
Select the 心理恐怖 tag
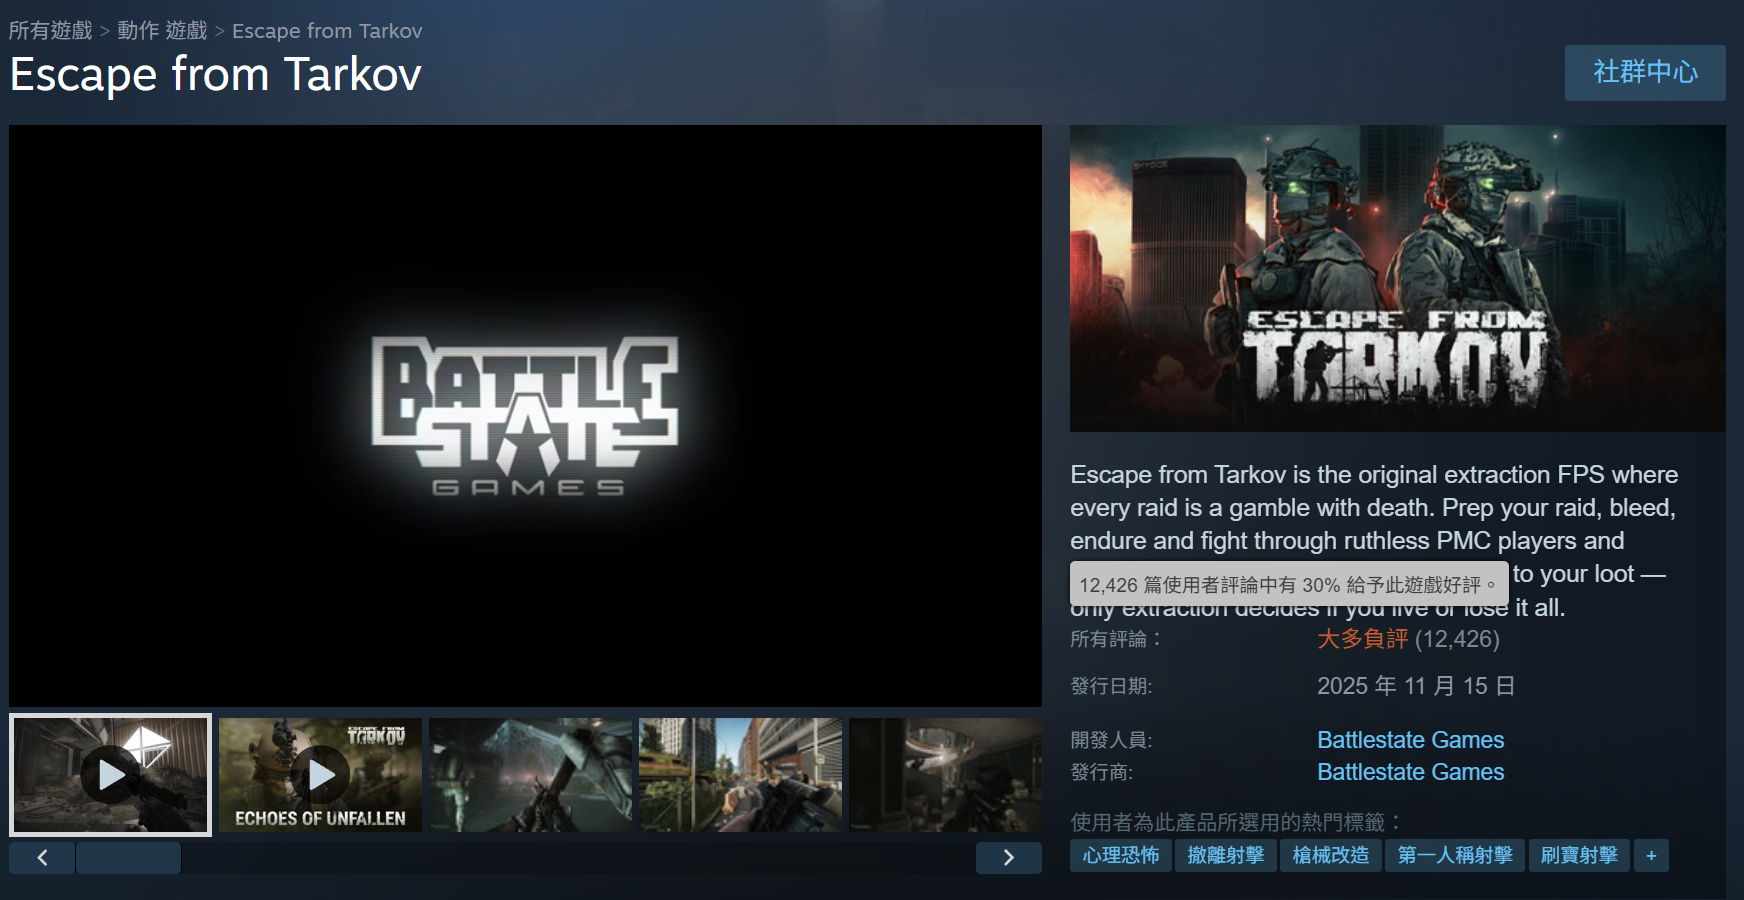(1120, 856)
